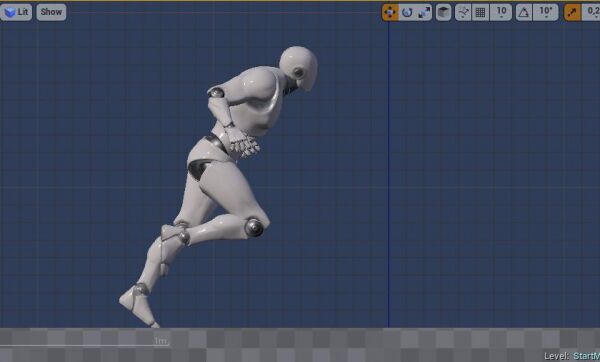The image size is (600, 362).
Task: Select the translate (move) tool
Action: pyautogui.click(x=390, y=13)
